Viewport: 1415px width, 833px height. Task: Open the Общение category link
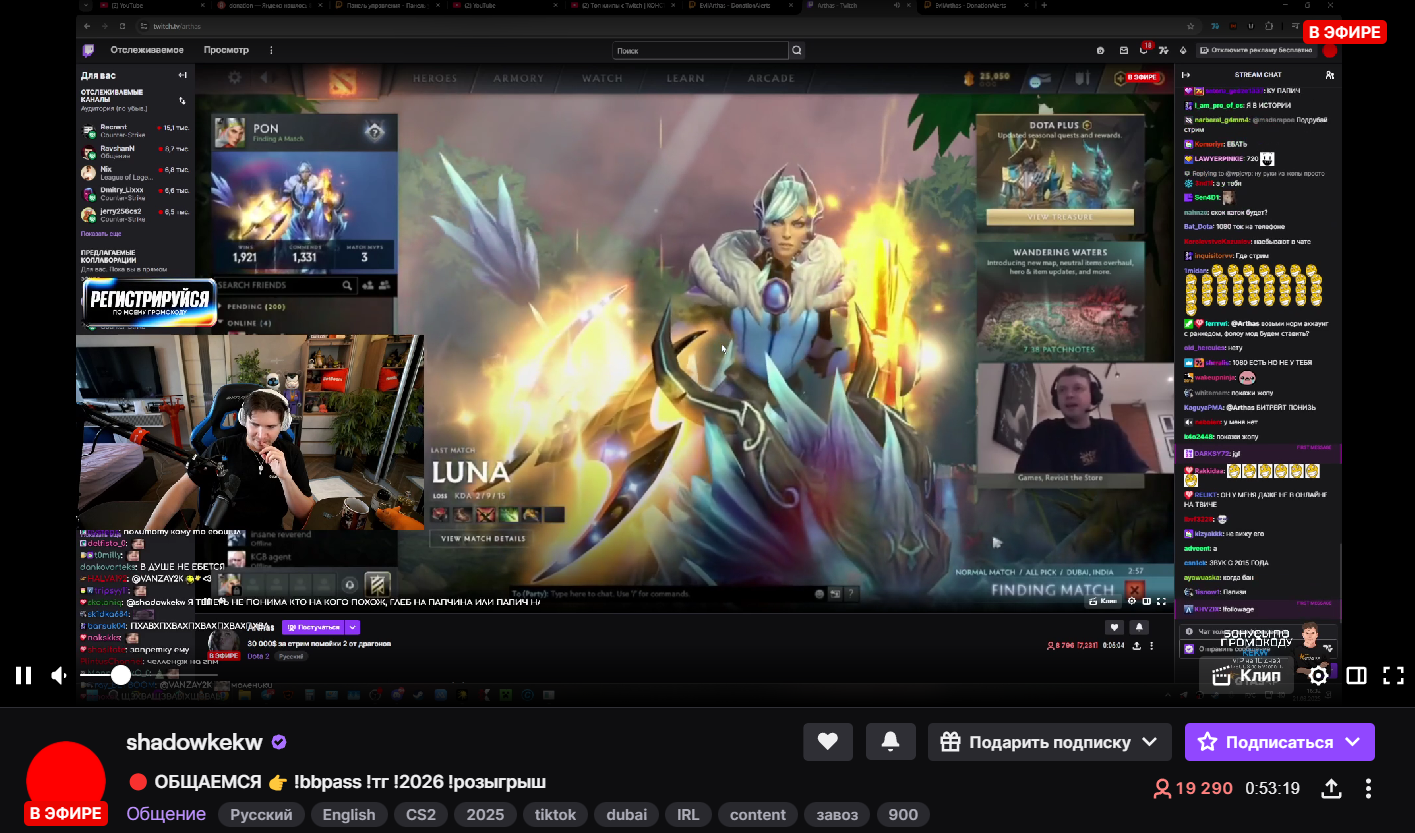[x=166, y=814]
